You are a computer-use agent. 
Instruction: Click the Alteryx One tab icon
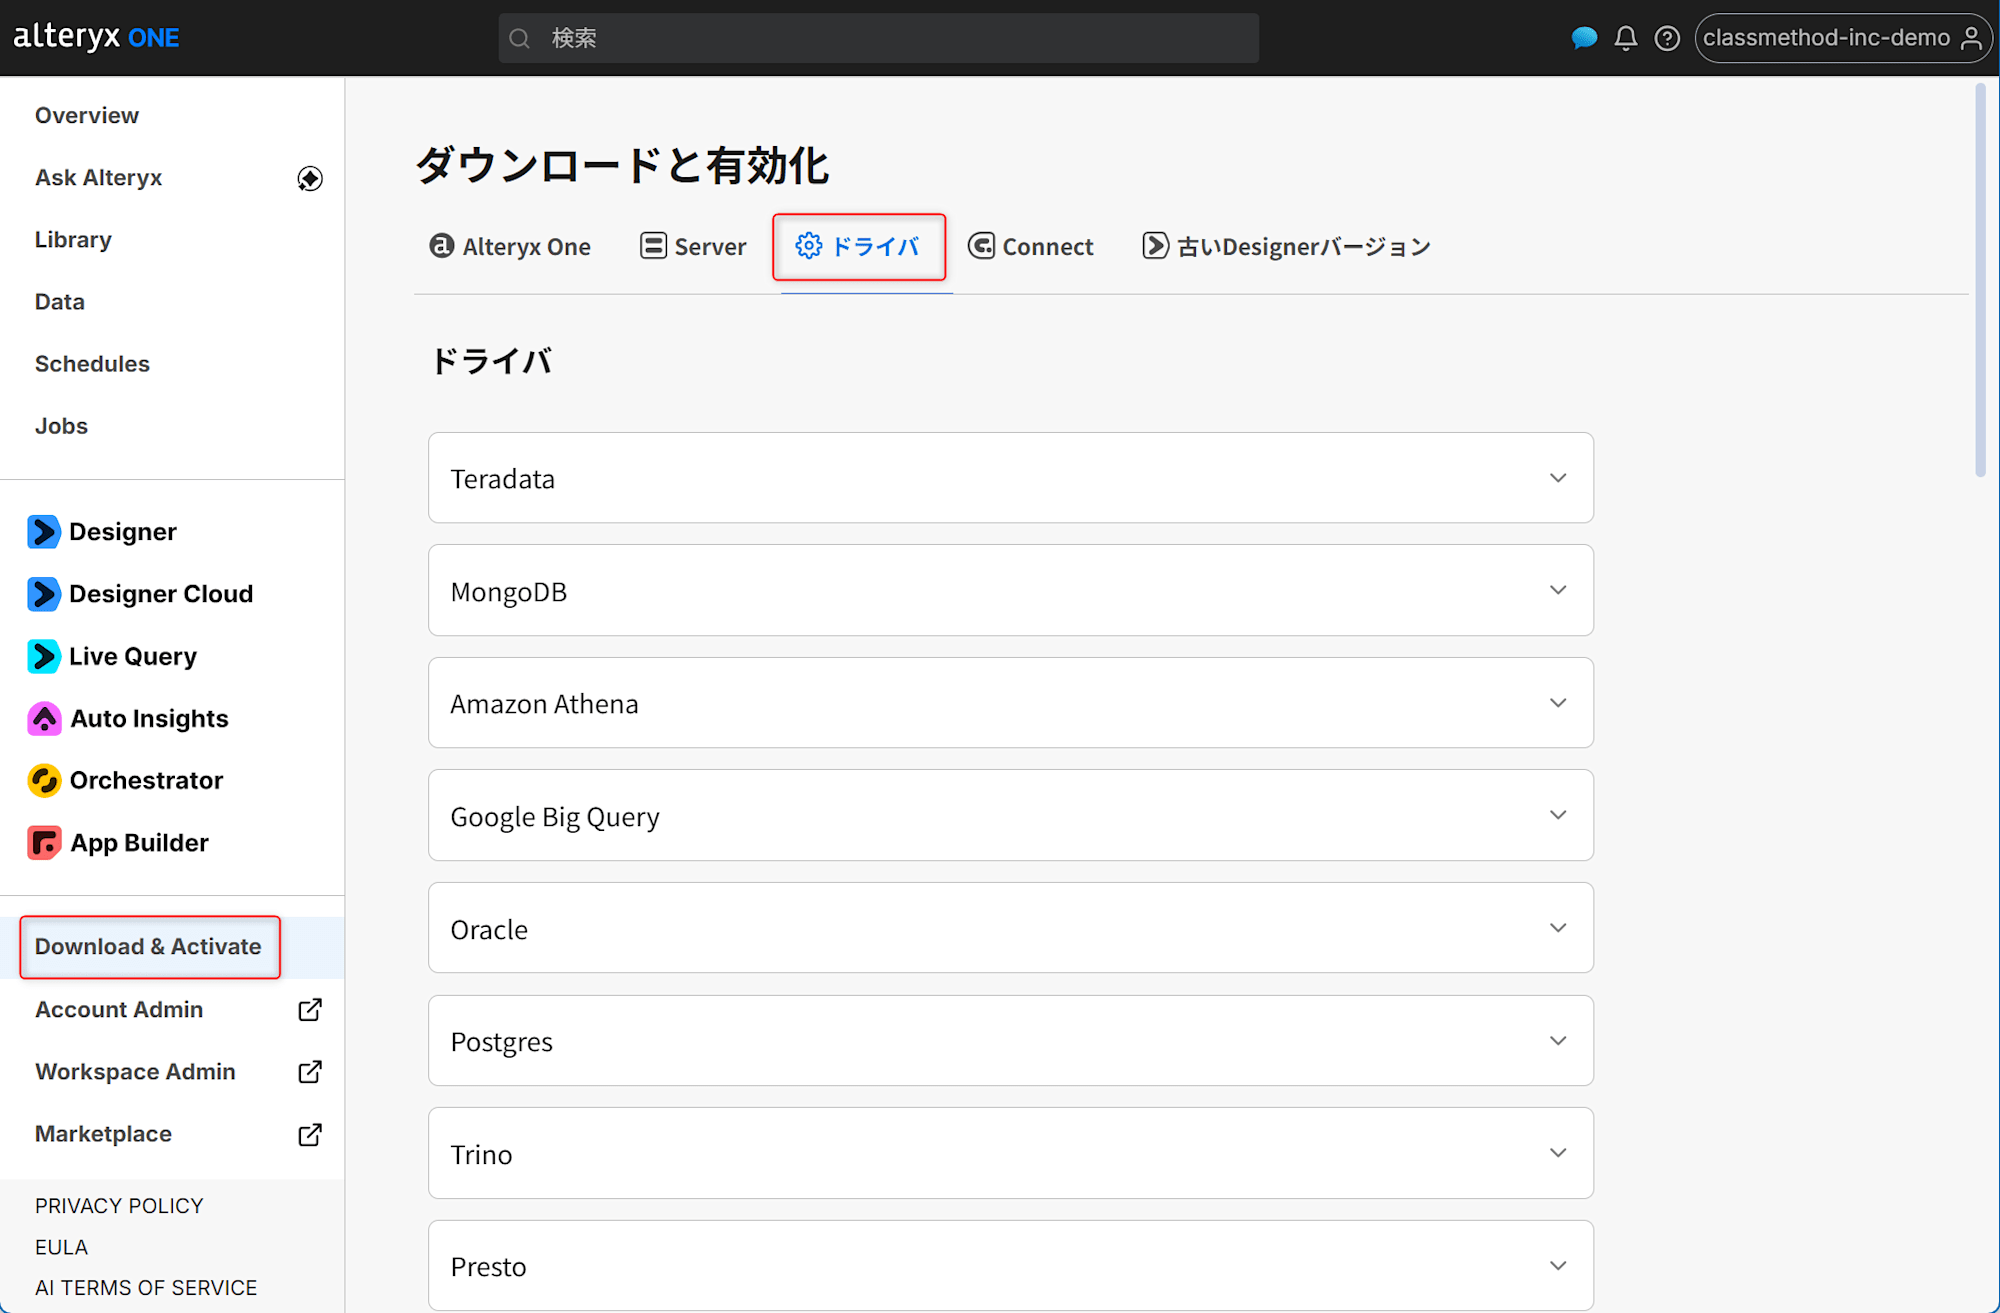pyautogui.click(x=441, y=246)
